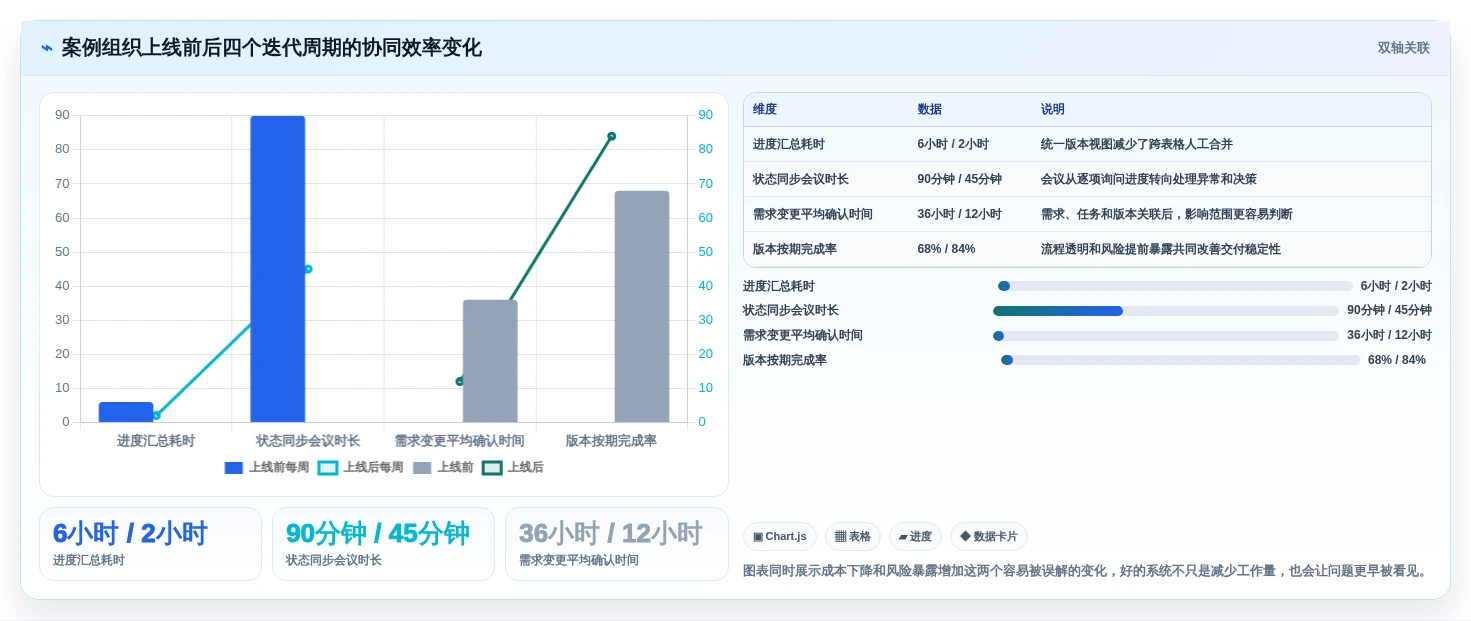Screen dimensions: 1471x621
Task: Click 需求变更平均确认时间 table row label
Action: click(x=813, y=214)
